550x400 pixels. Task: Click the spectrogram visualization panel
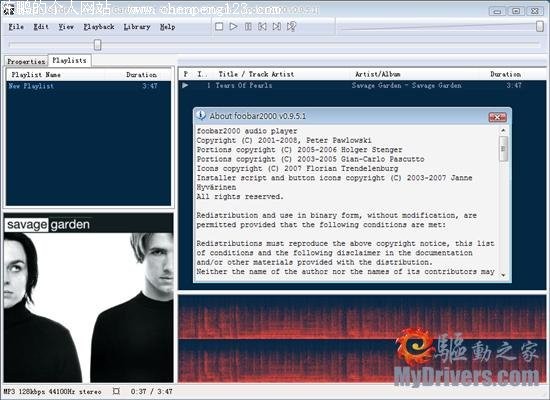click(x=362, y=339)
